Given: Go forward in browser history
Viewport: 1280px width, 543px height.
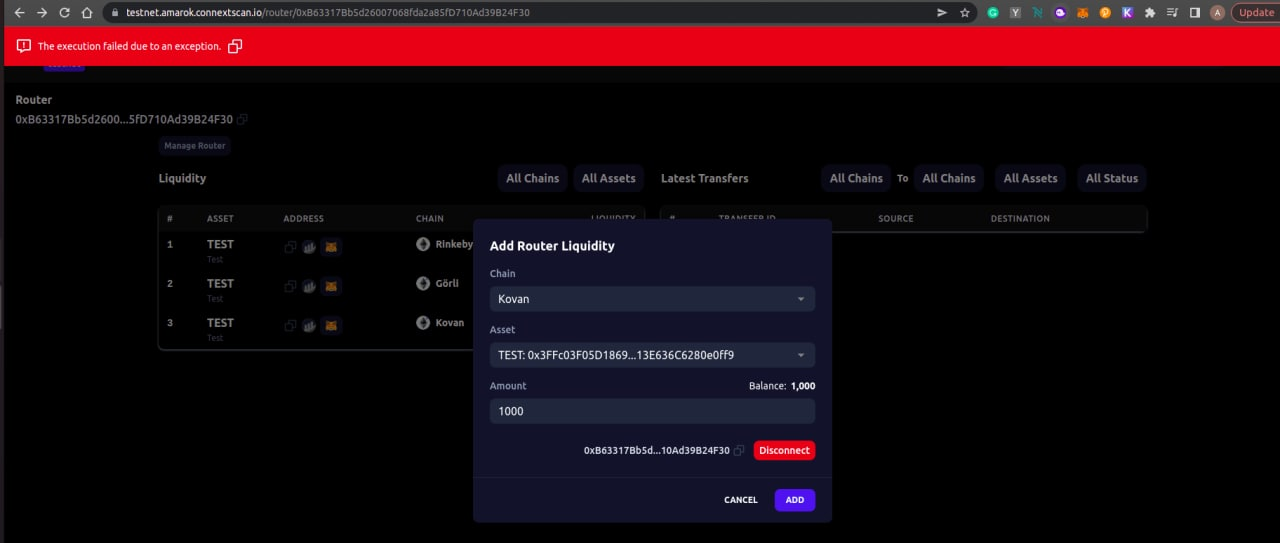Looking at the screenshot, I should click(42, 13).
